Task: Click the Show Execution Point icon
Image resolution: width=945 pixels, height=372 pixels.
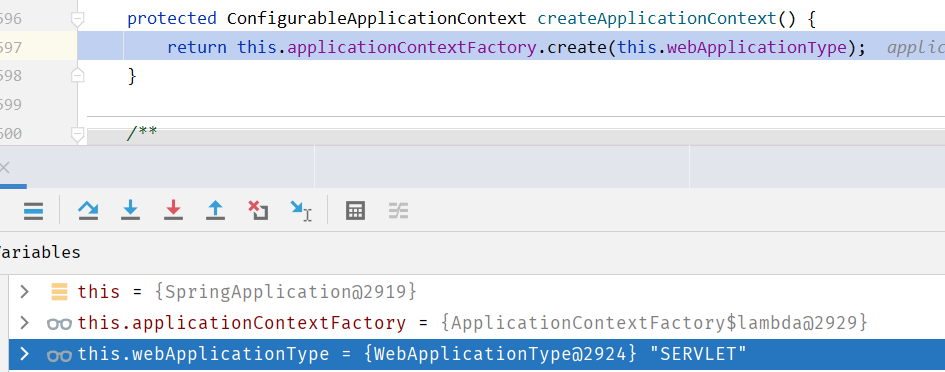Action: point(33,210)
